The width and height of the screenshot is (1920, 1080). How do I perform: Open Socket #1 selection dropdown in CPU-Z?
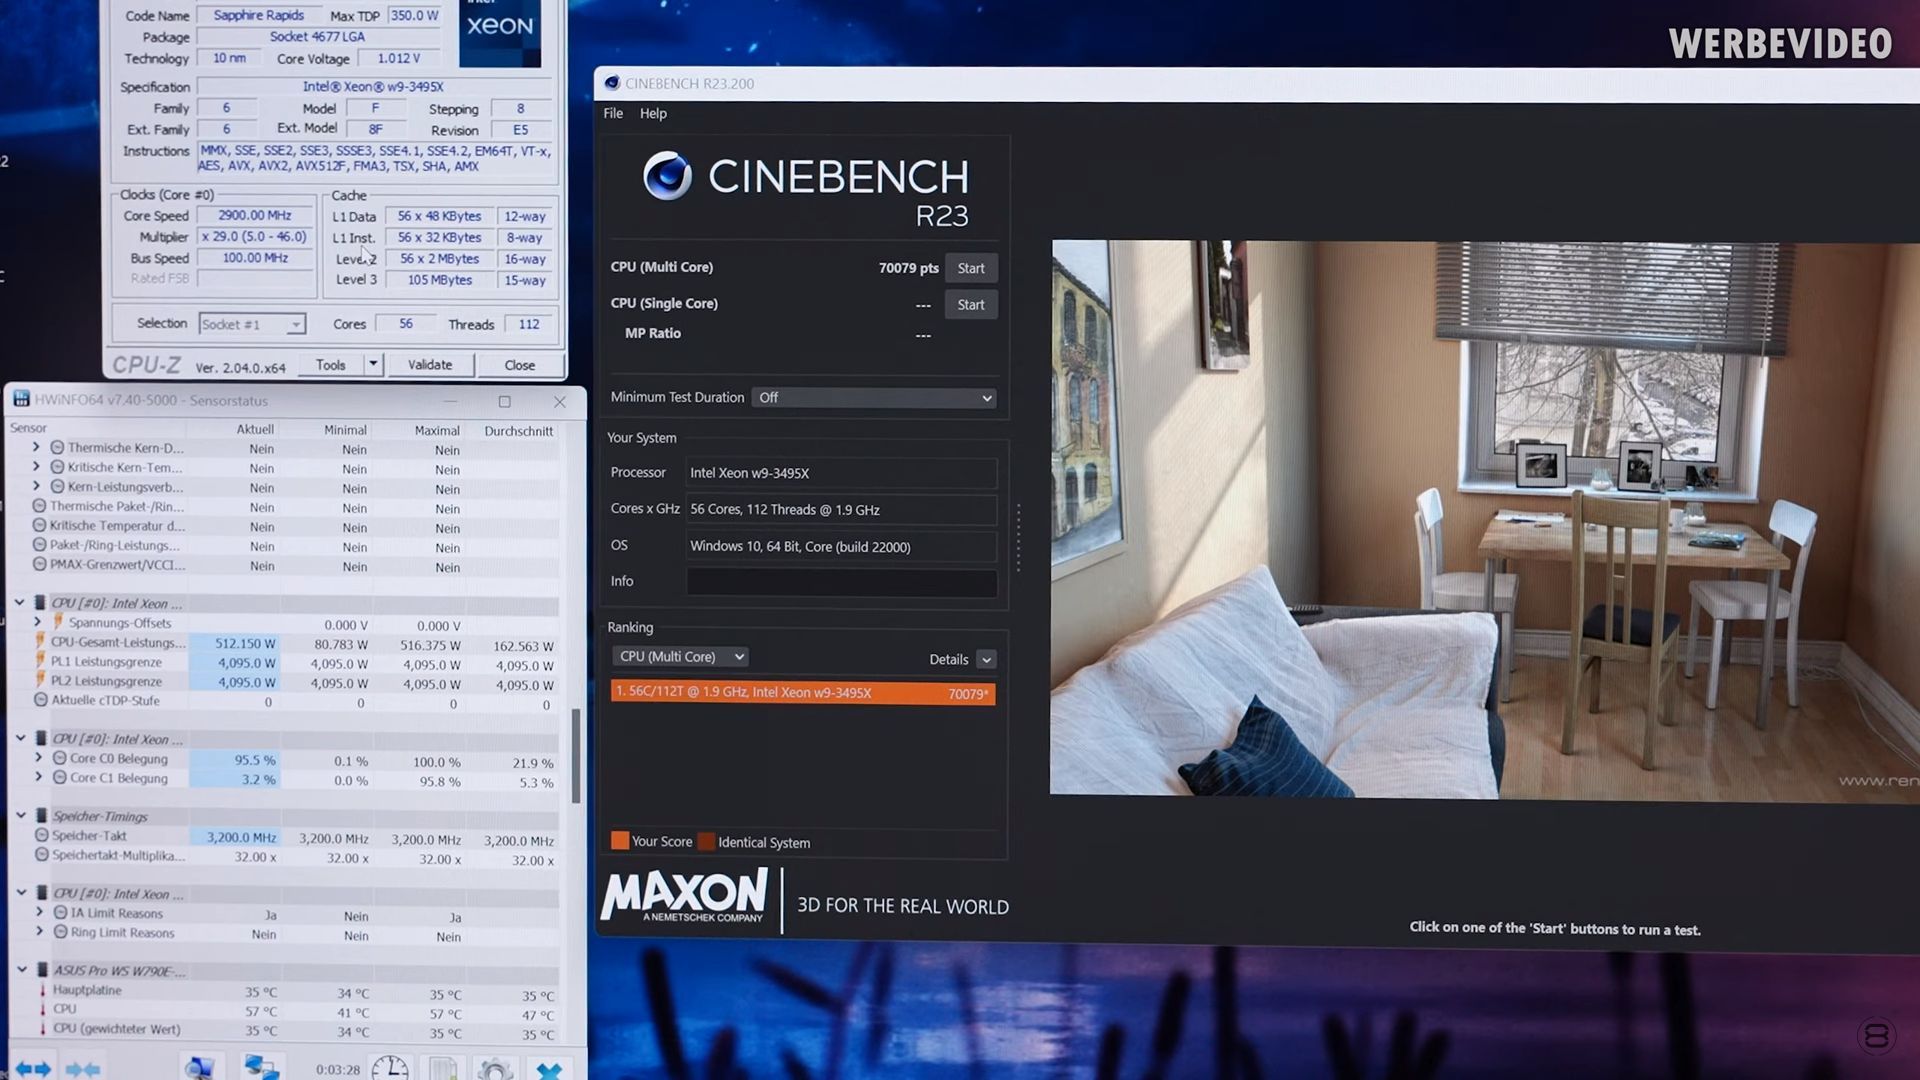click(x=252, y=324)
